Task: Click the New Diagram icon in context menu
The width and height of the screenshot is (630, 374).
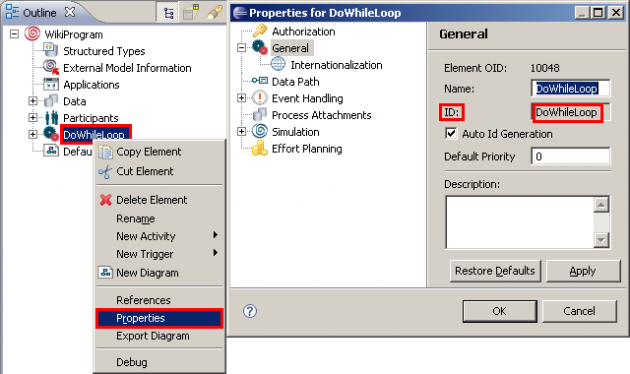Action: [105, 272]
